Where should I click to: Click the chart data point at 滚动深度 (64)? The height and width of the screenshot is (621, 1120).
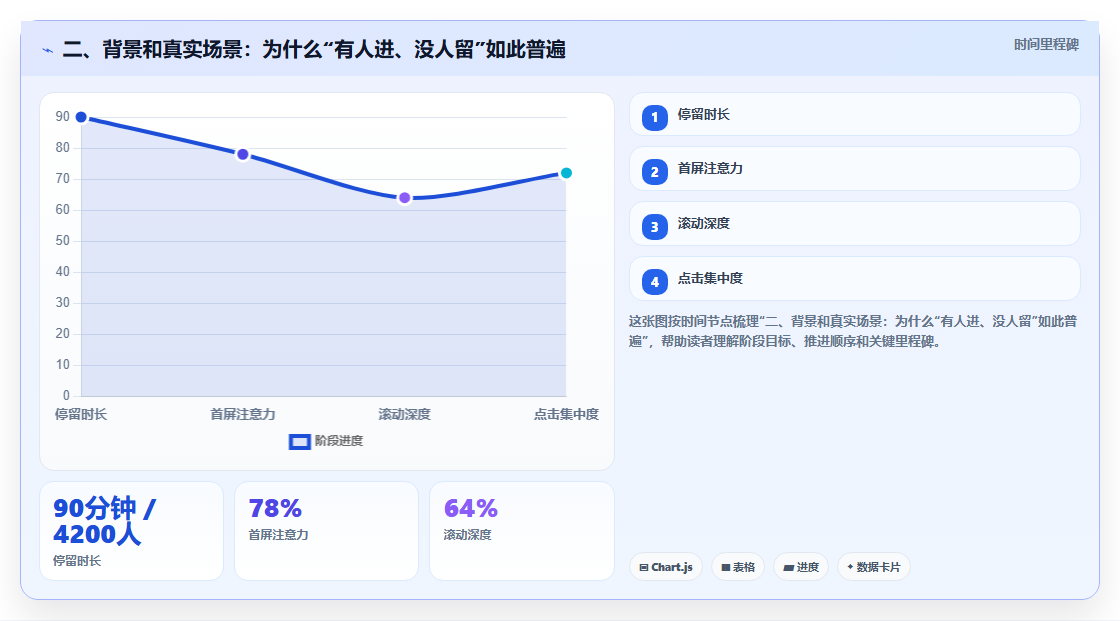click(x=405, y=198)
